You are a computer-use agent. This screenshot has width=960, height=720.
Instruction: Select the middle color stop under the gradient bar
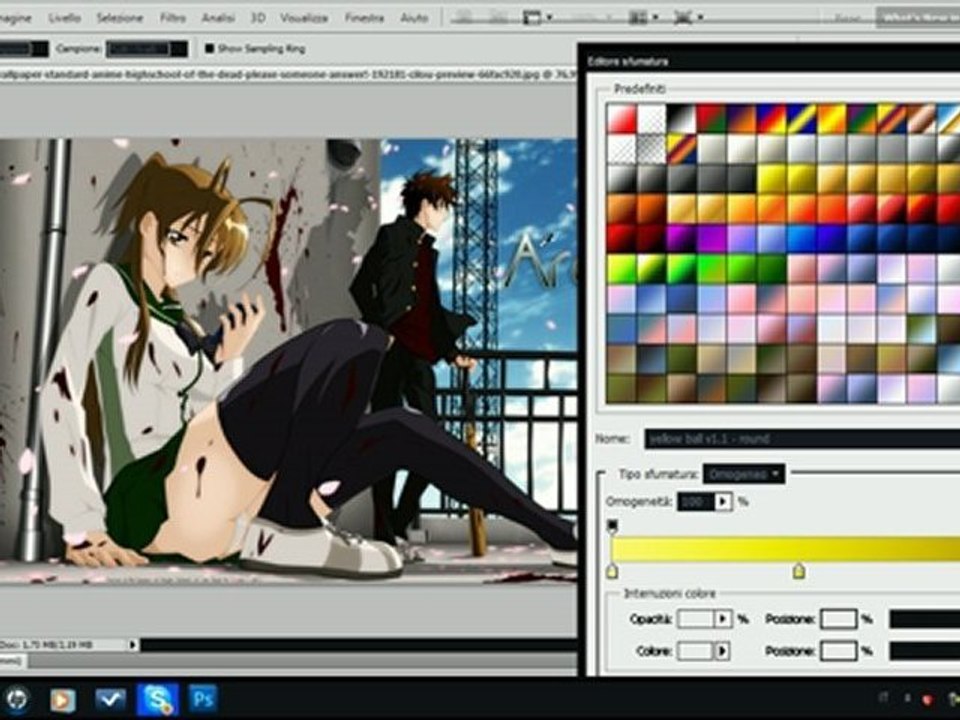pyautogui.click(x=798, y=571)
